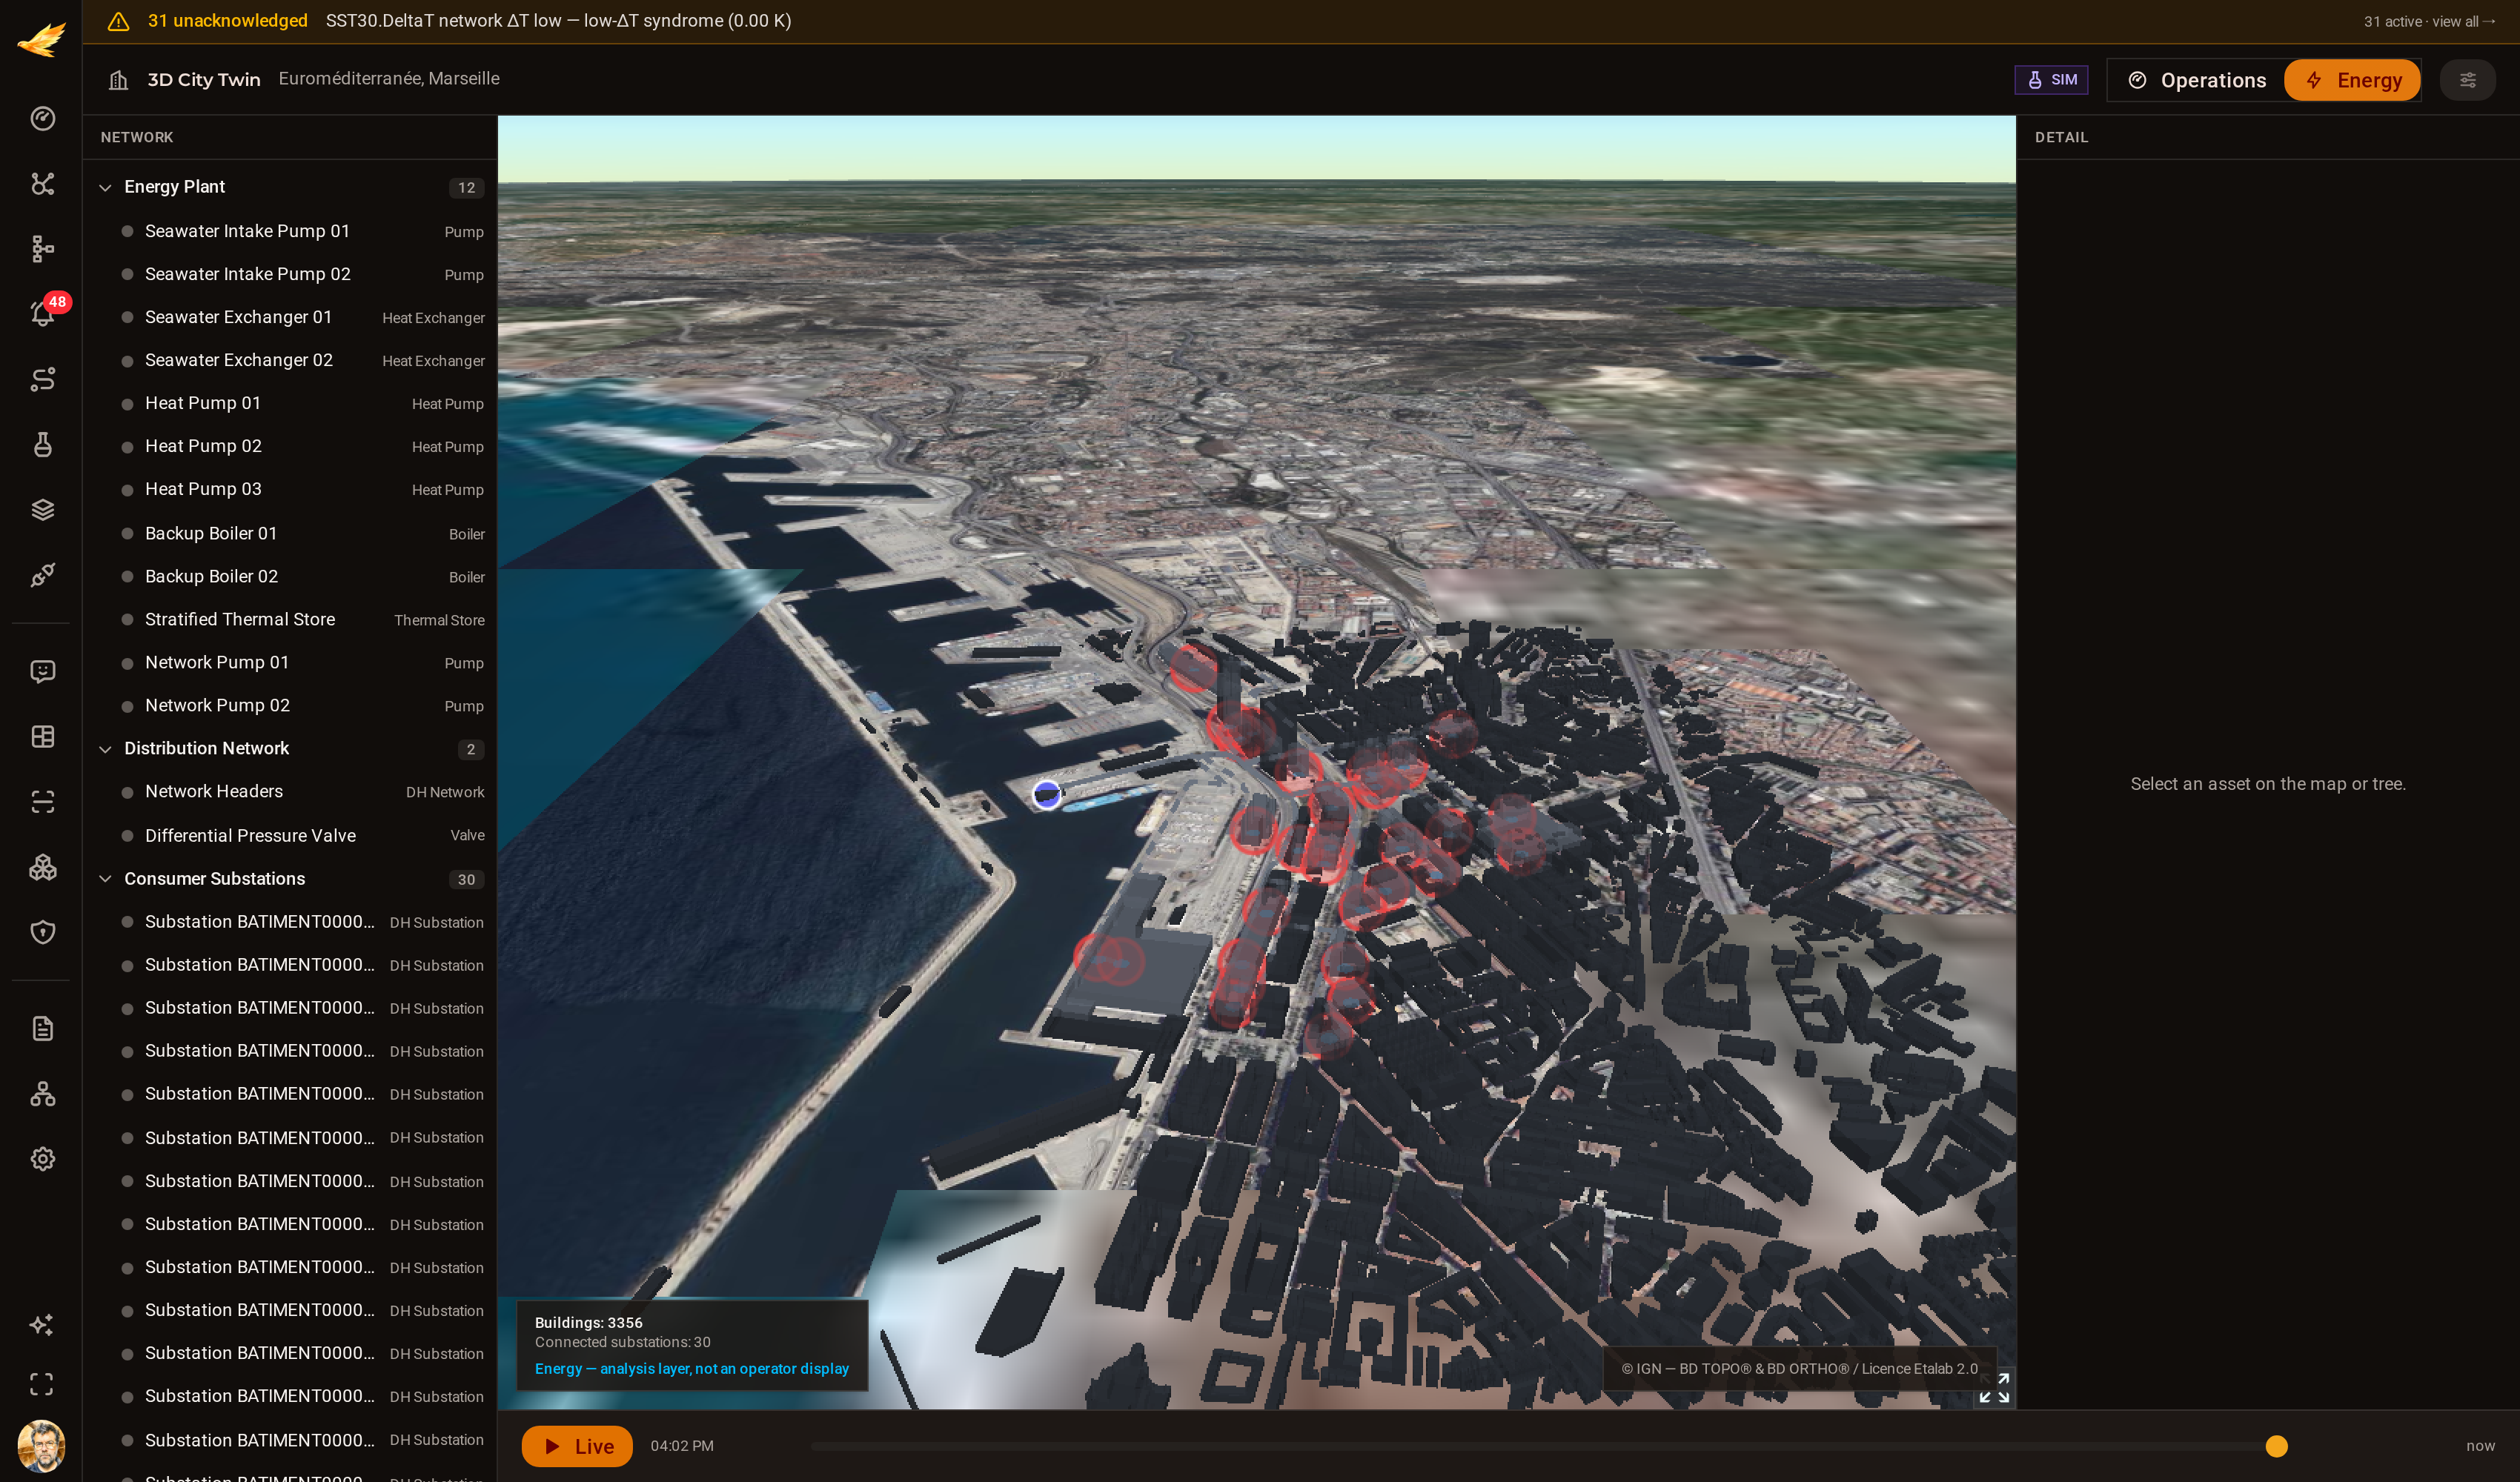Screen dimensions: 2520x1482
Task: Open the user avatar profile
Action: pos(41,1446)
